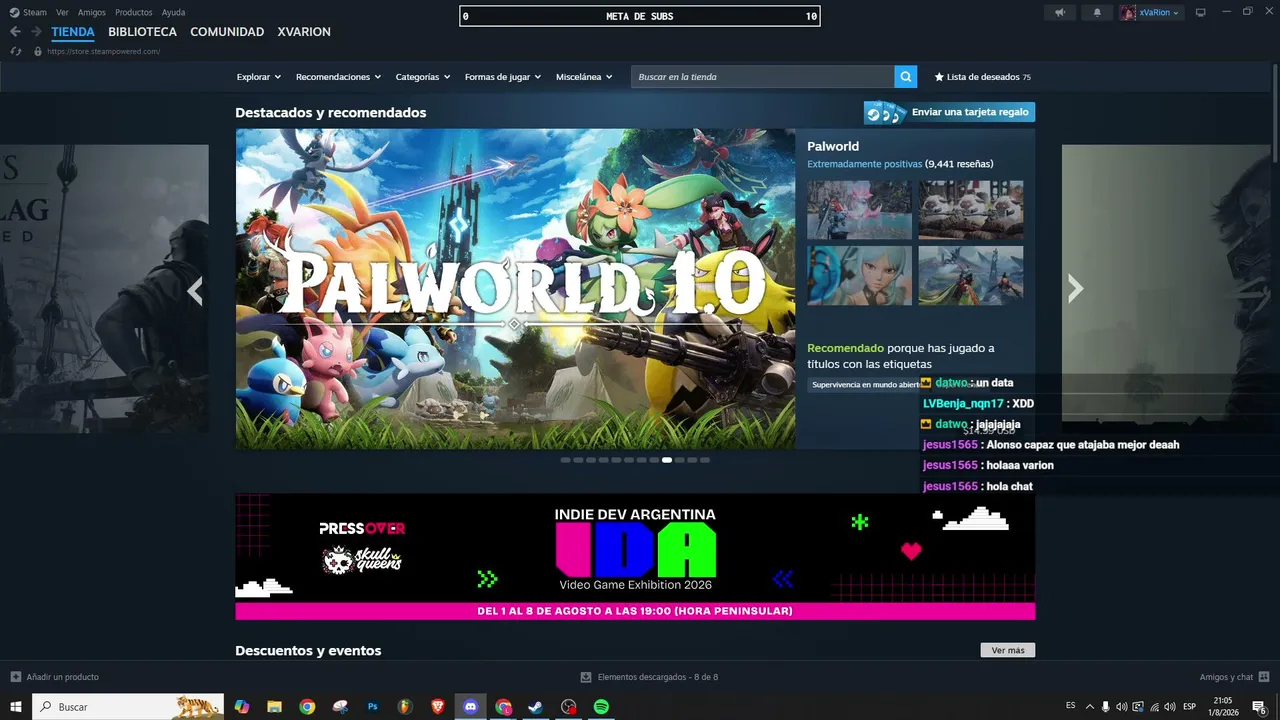Jump to the first carousel page dot
This screenshot has height=720, width=1280.
565,460
